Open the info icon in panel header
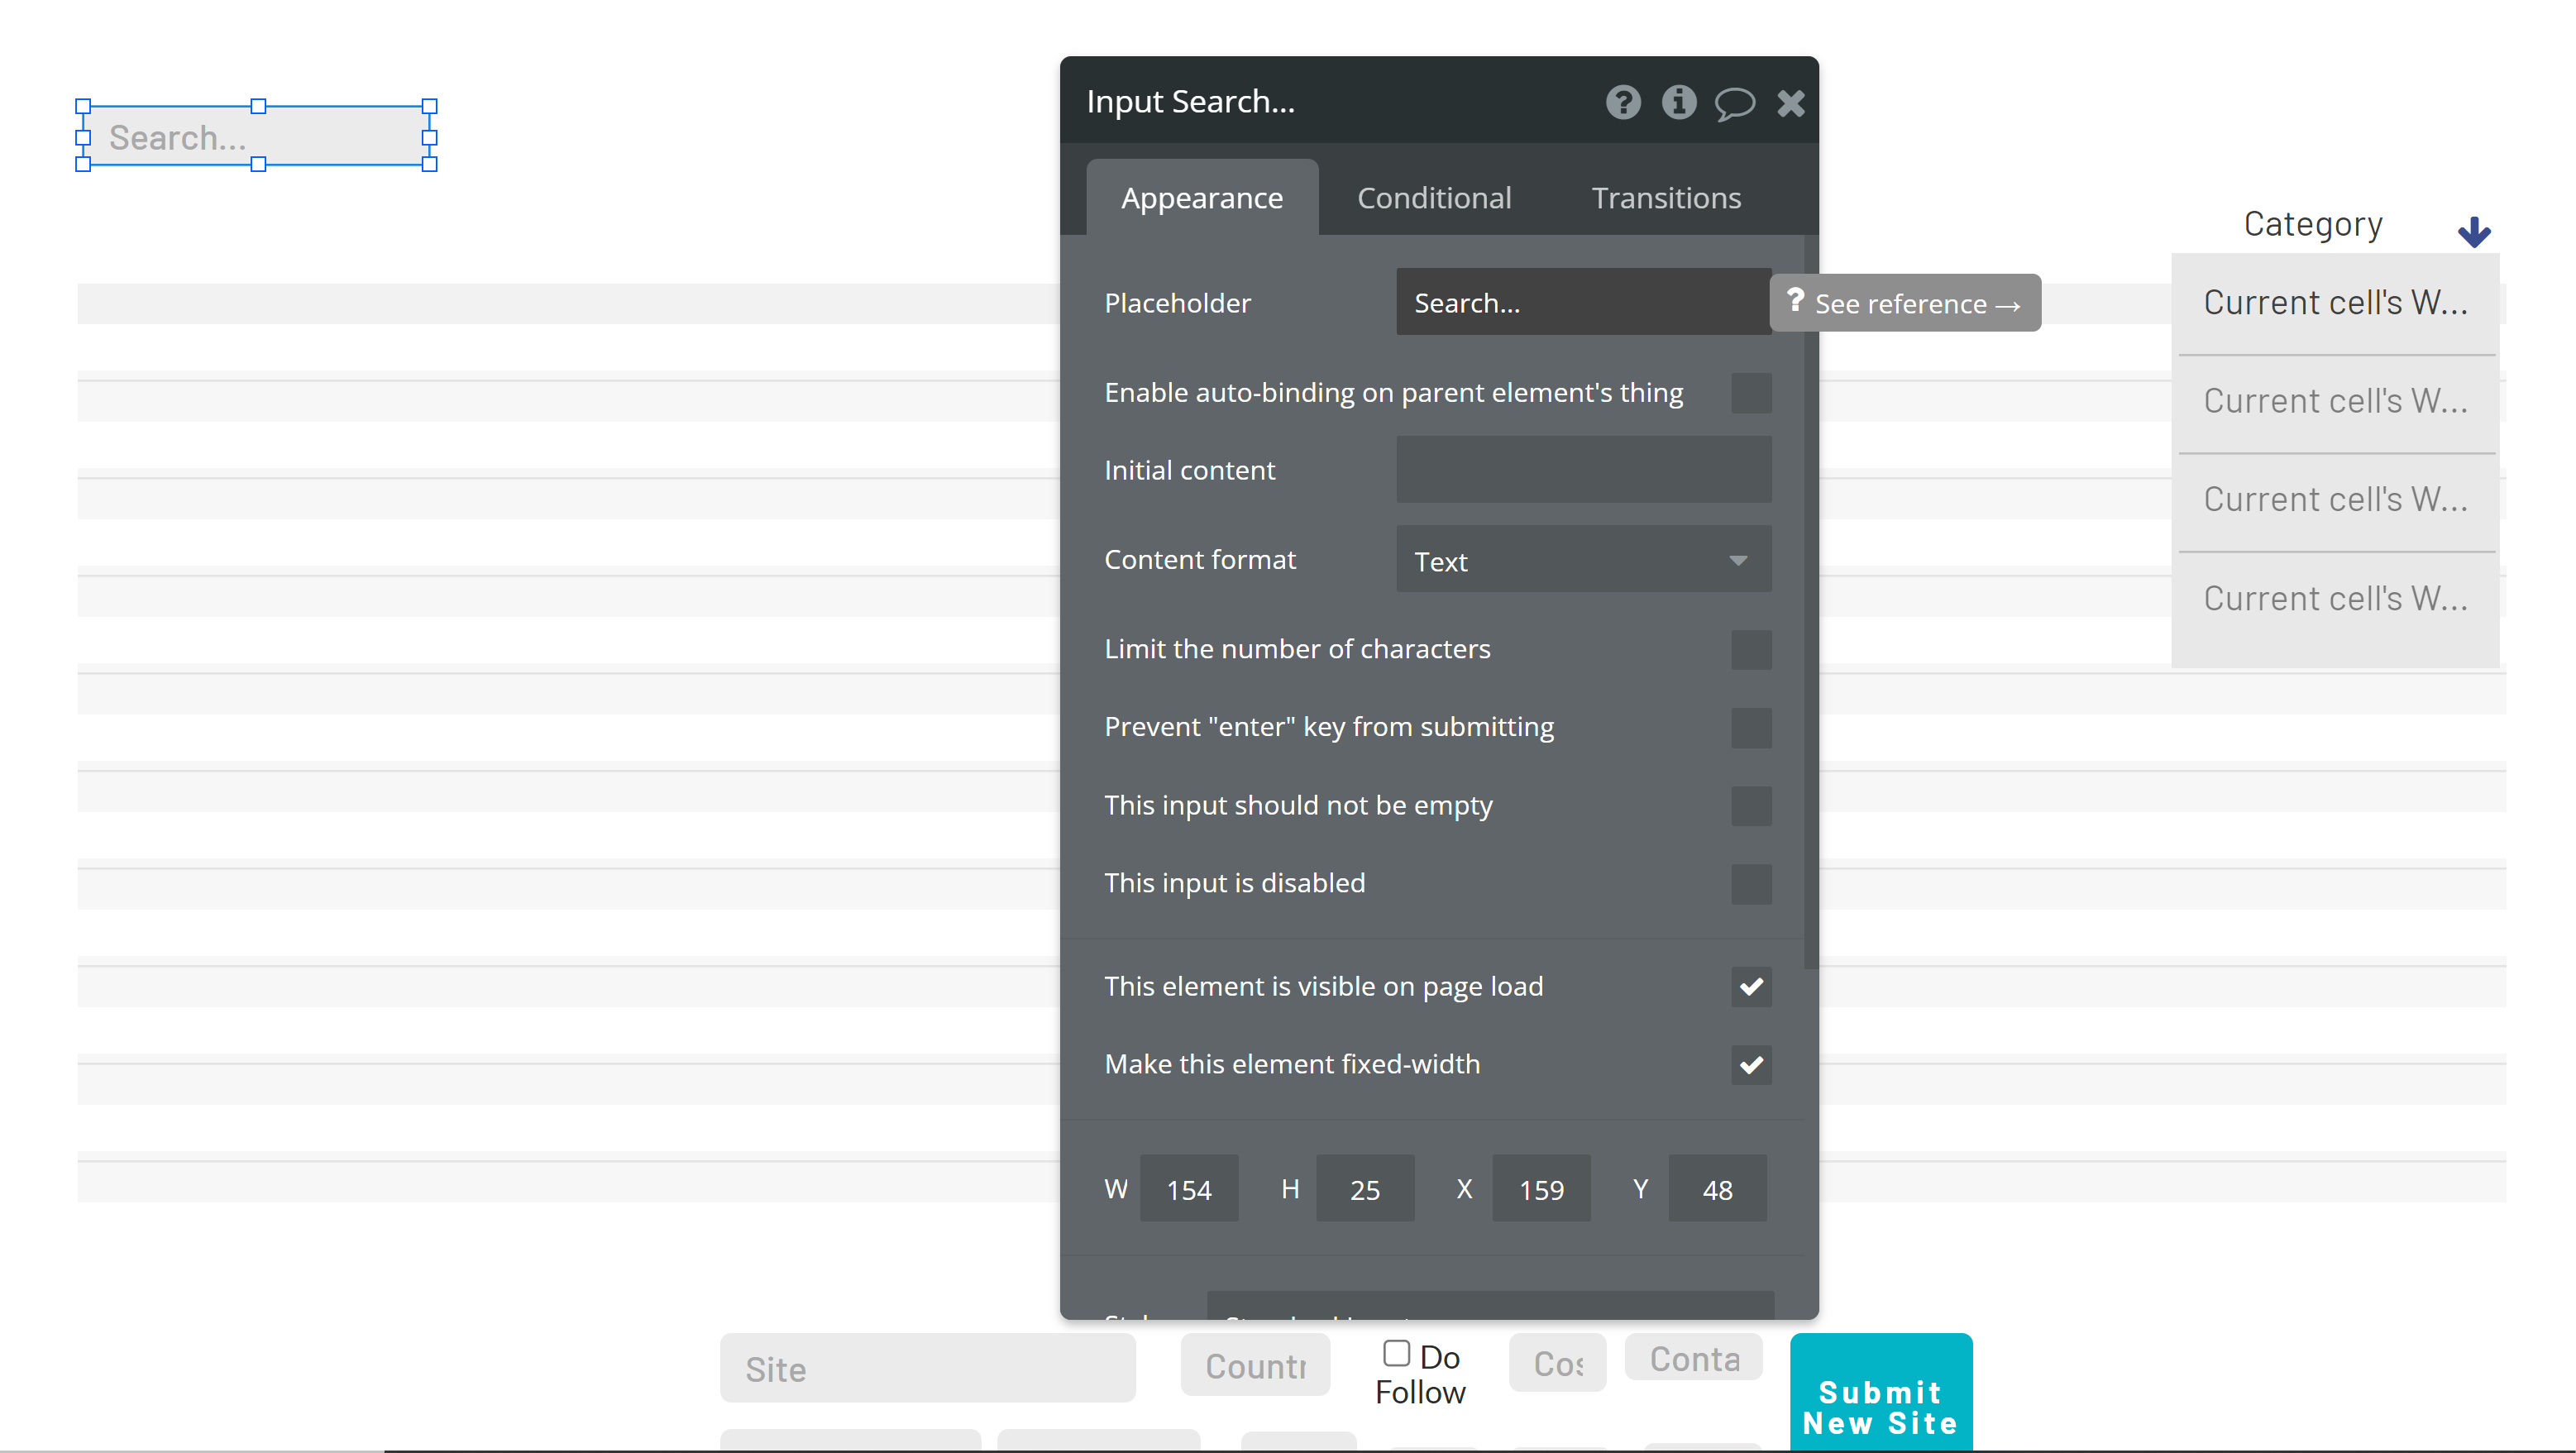This screenshot has width=2576, height=1453. coord(1679,102)
